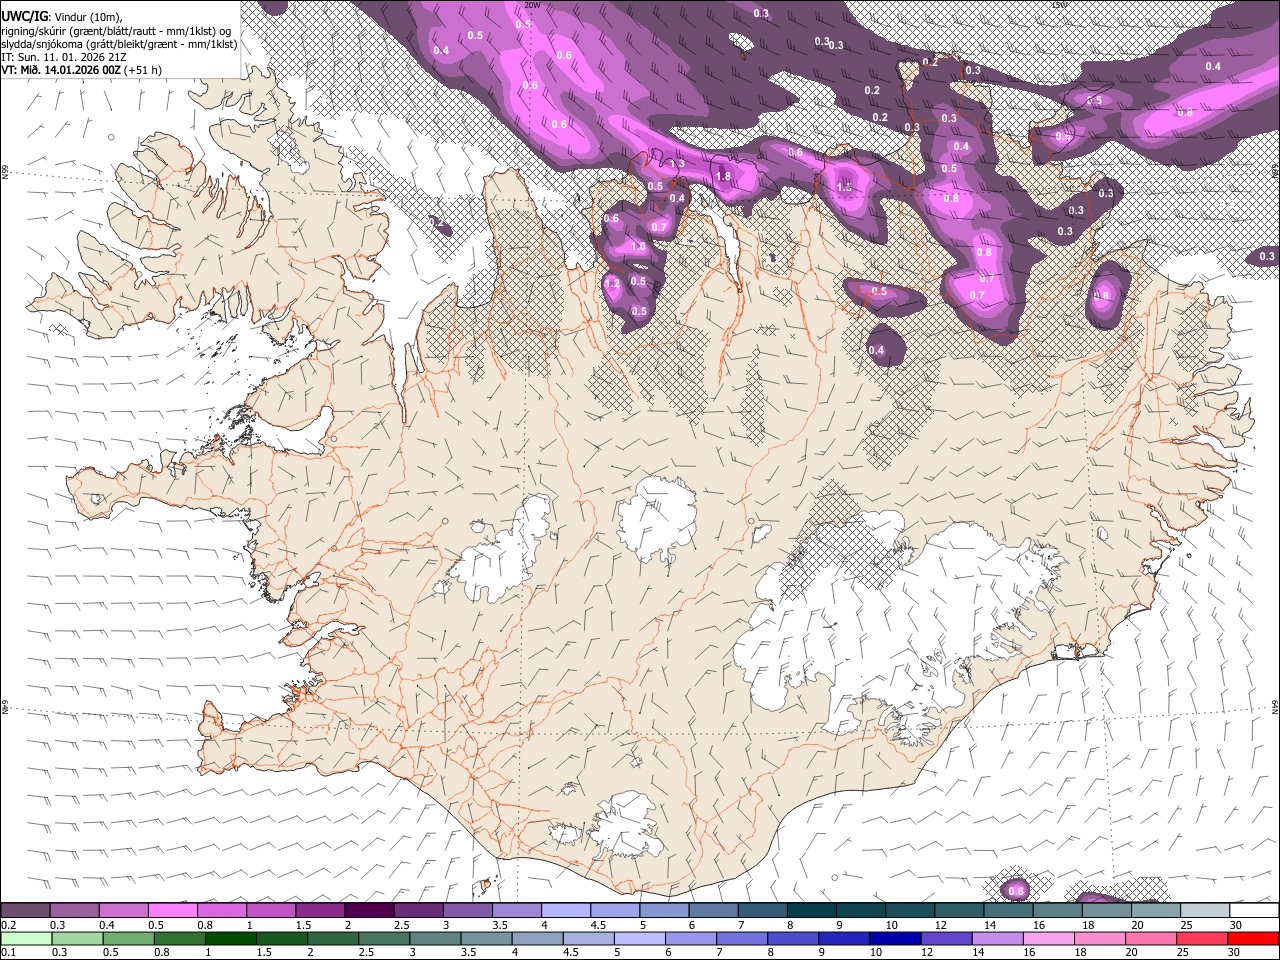1280x960 pixels.
Task: Click the '20W' longitude label at top
Action: (x=532, y=5)
